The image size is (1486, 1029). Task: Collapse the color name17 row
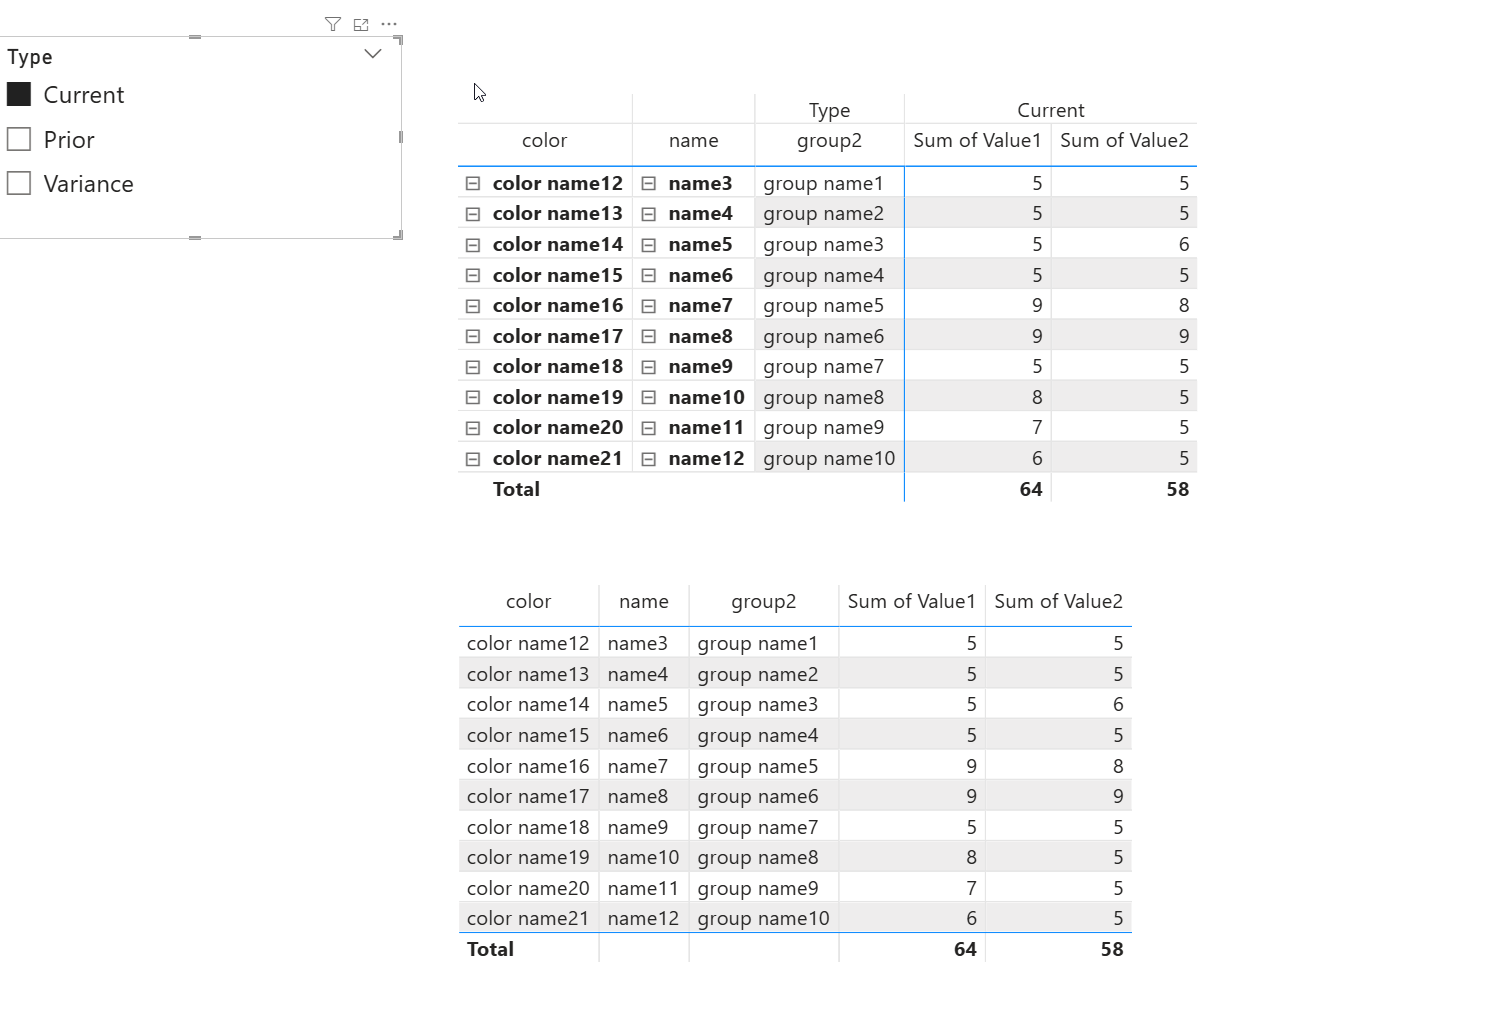473,336
